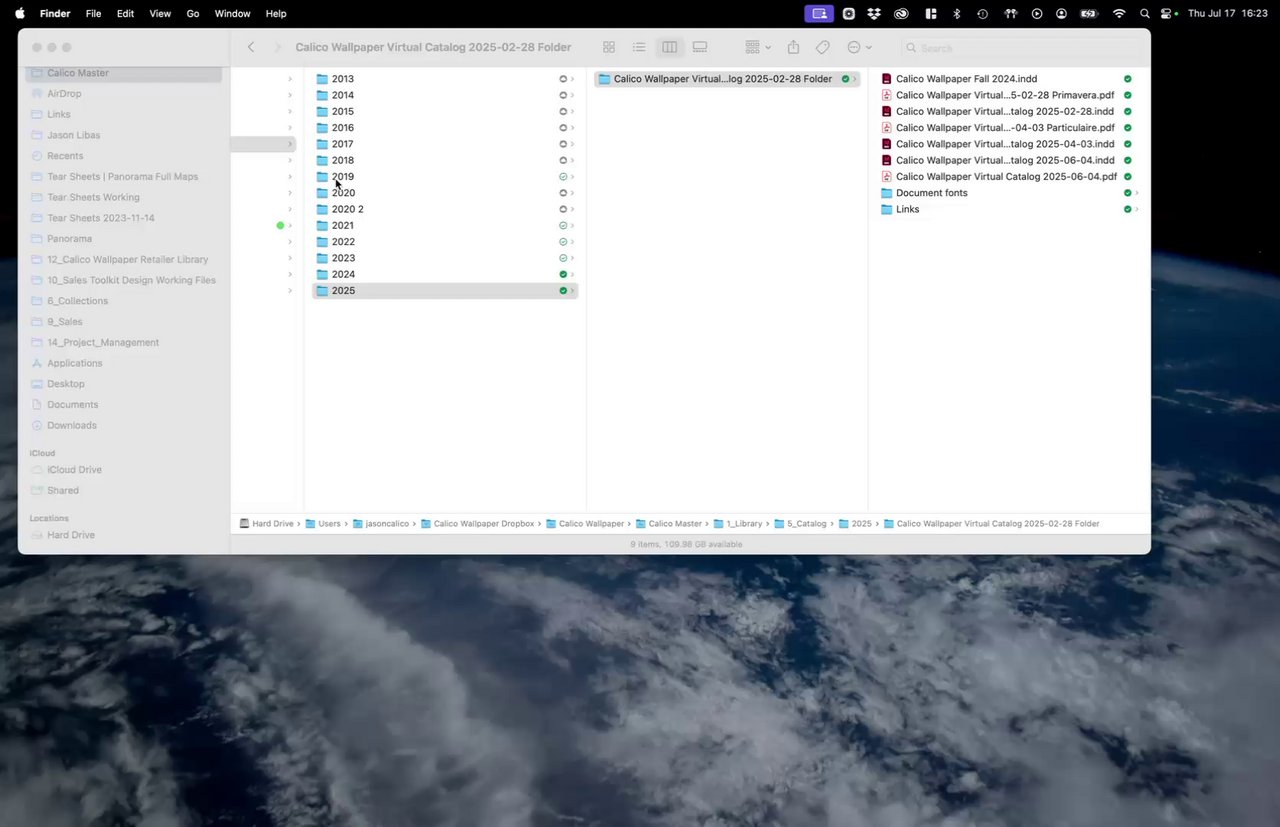This screenshot has height=827, width=1280.
Task: Click the AirPods menu bar icon
Action: coord(1010,13)
